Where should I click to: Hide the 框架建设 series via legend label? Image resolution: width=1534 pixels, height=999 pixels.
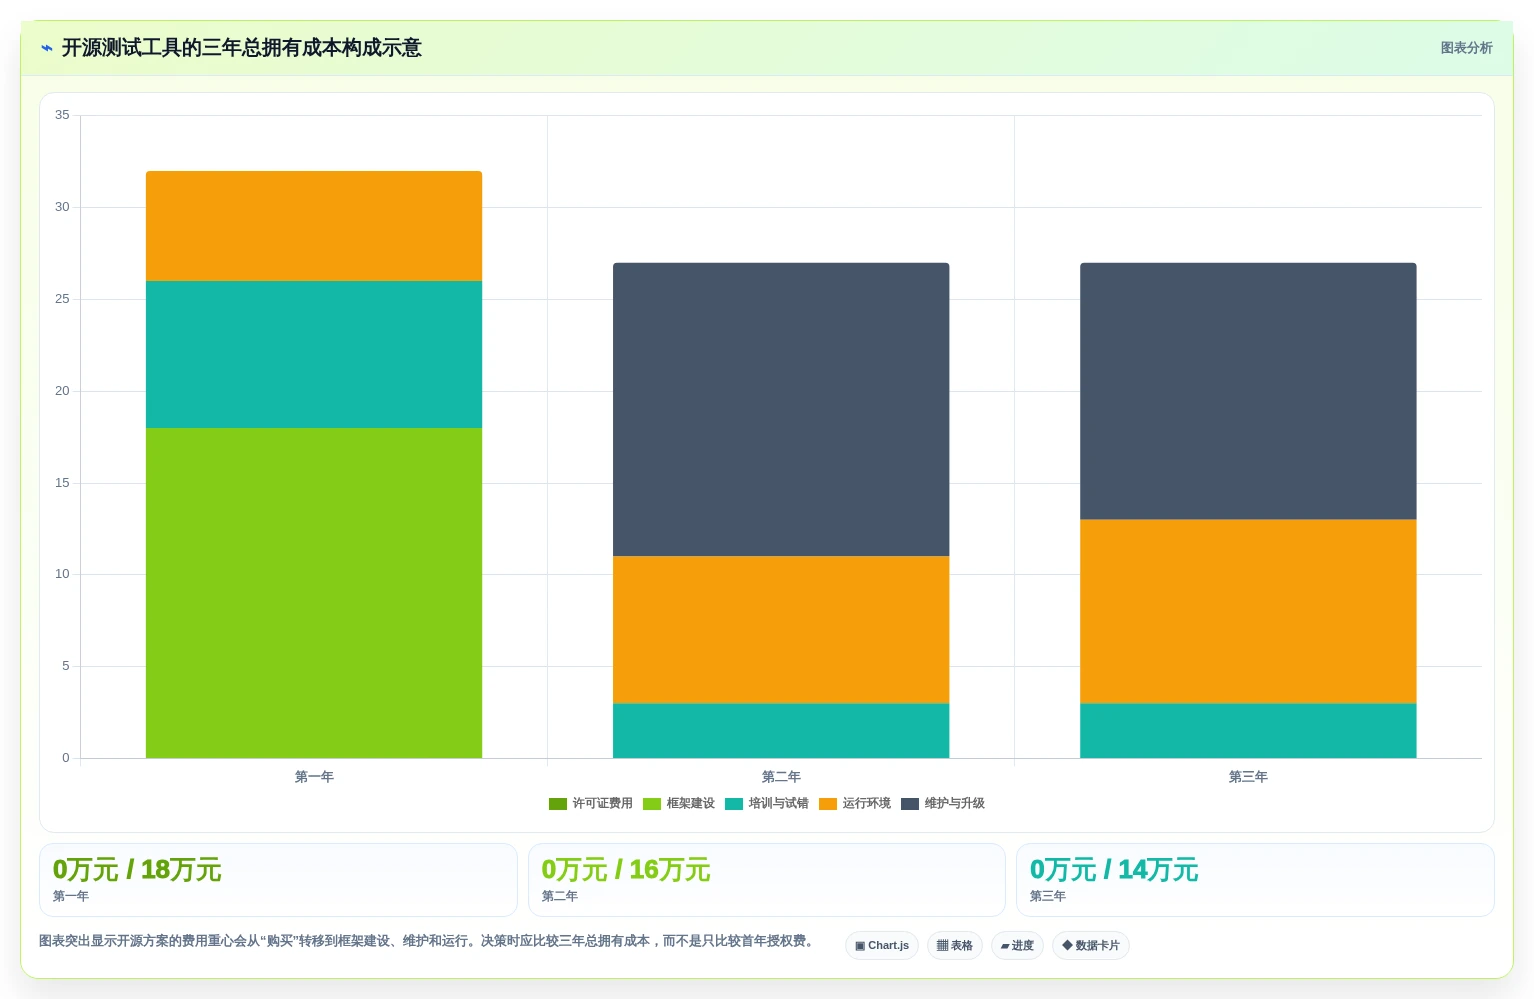click(690, 804)
